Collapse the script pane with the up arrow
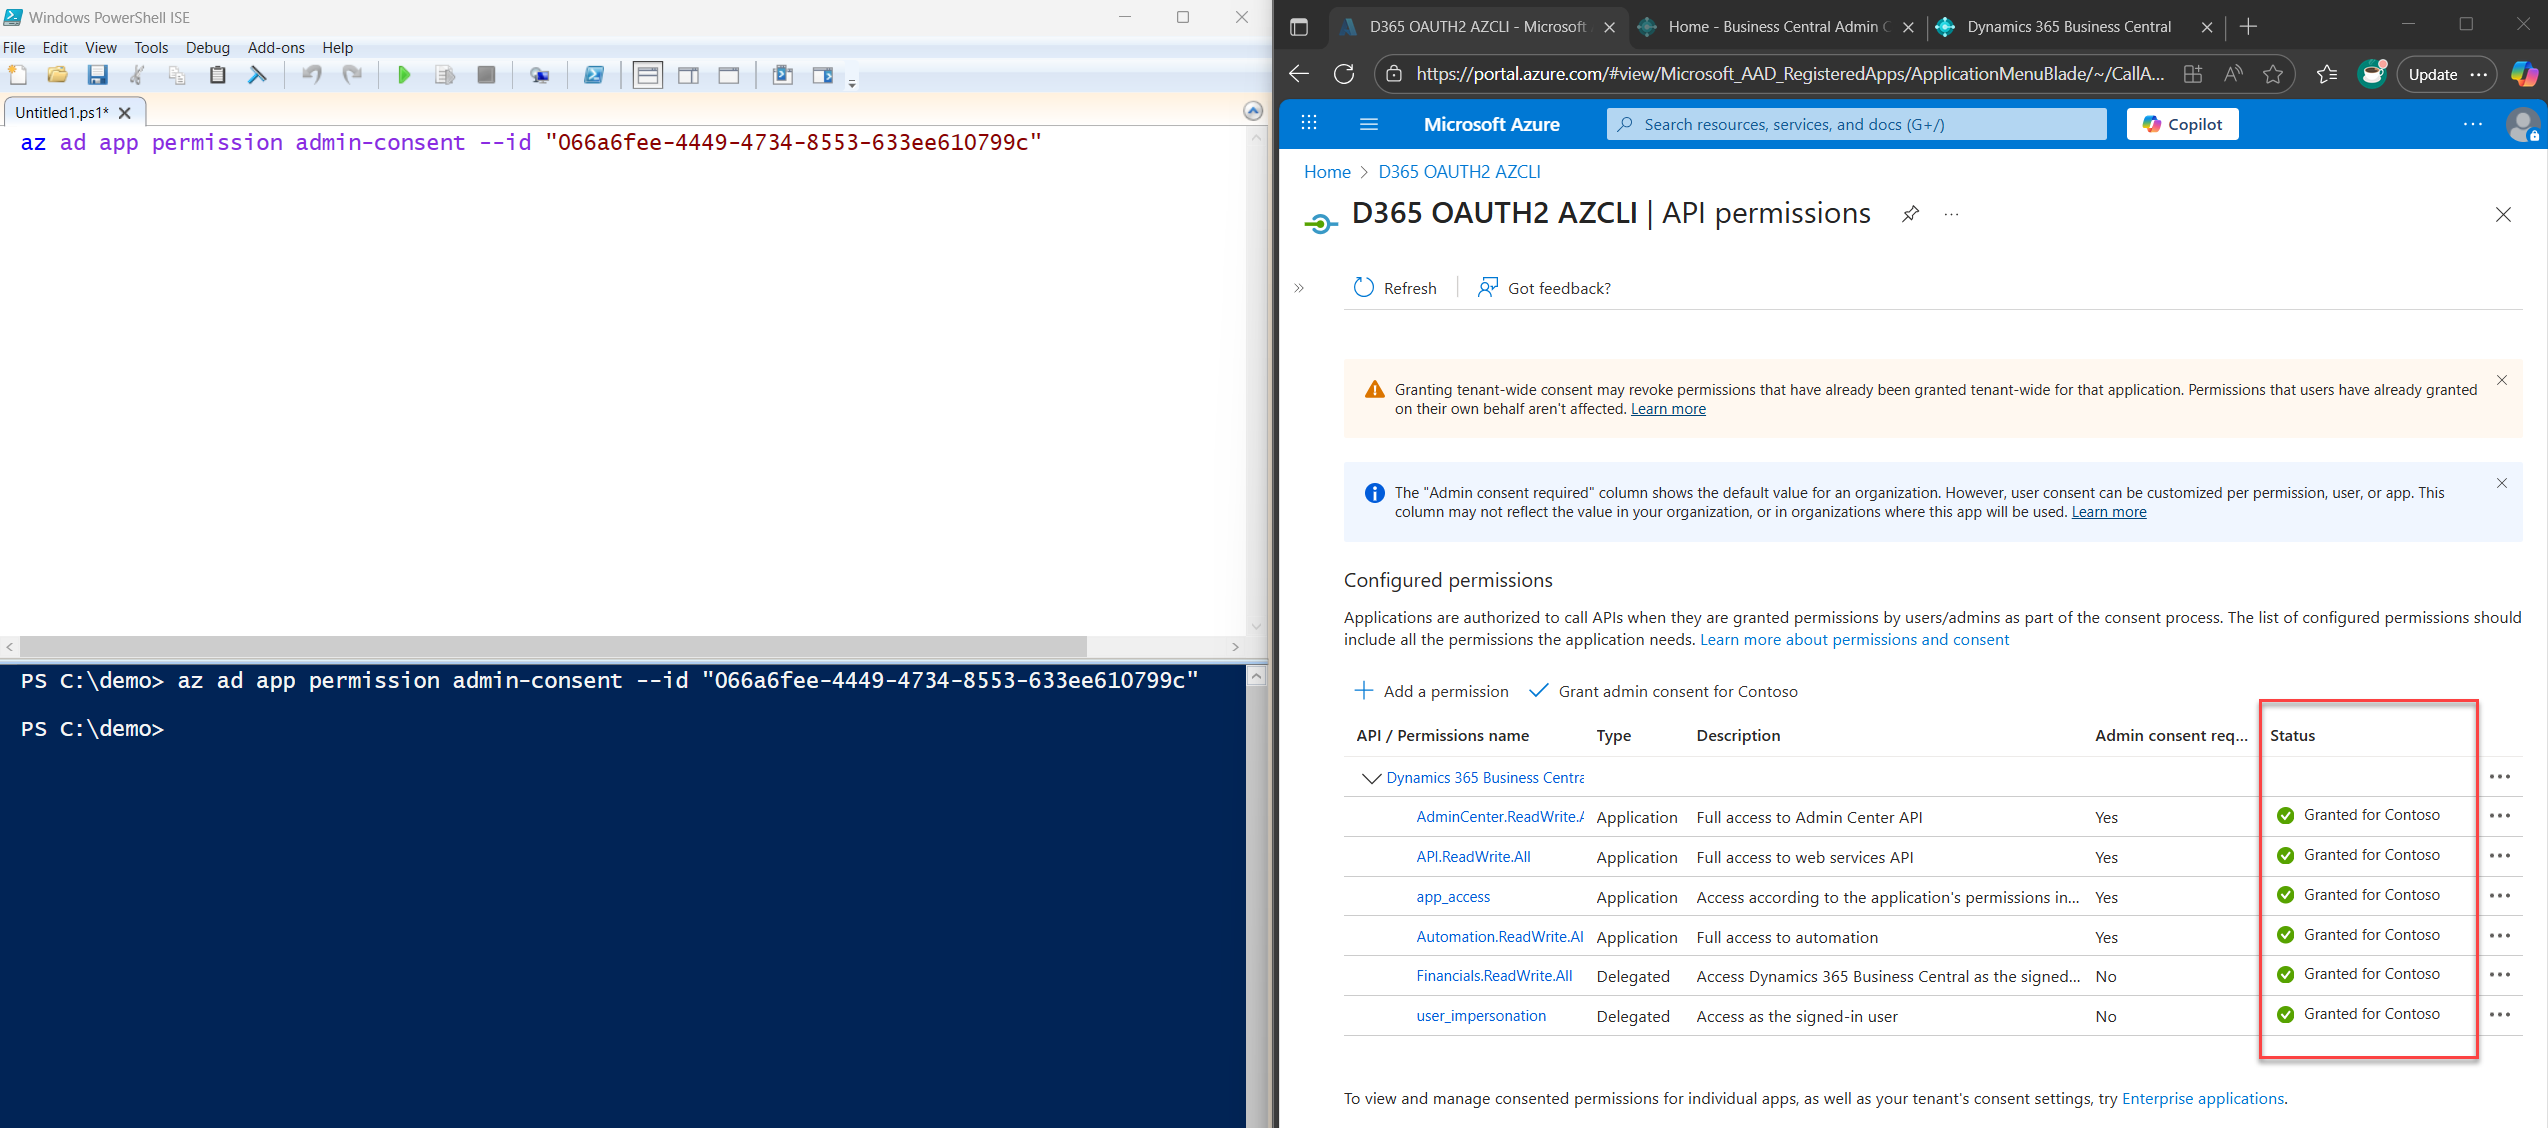The width and height of the screenshot is (2548, 1128). [x=1252, y=111]
